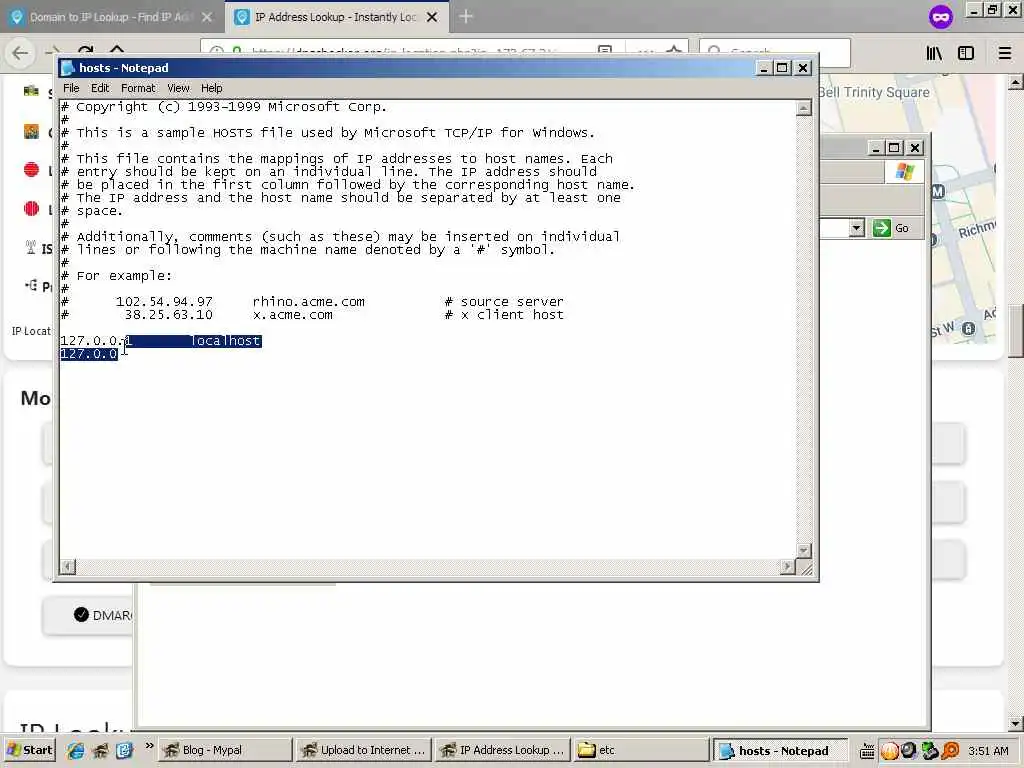Click the 3:51 AM clock
1024x768 pixels.
[988, 751]
